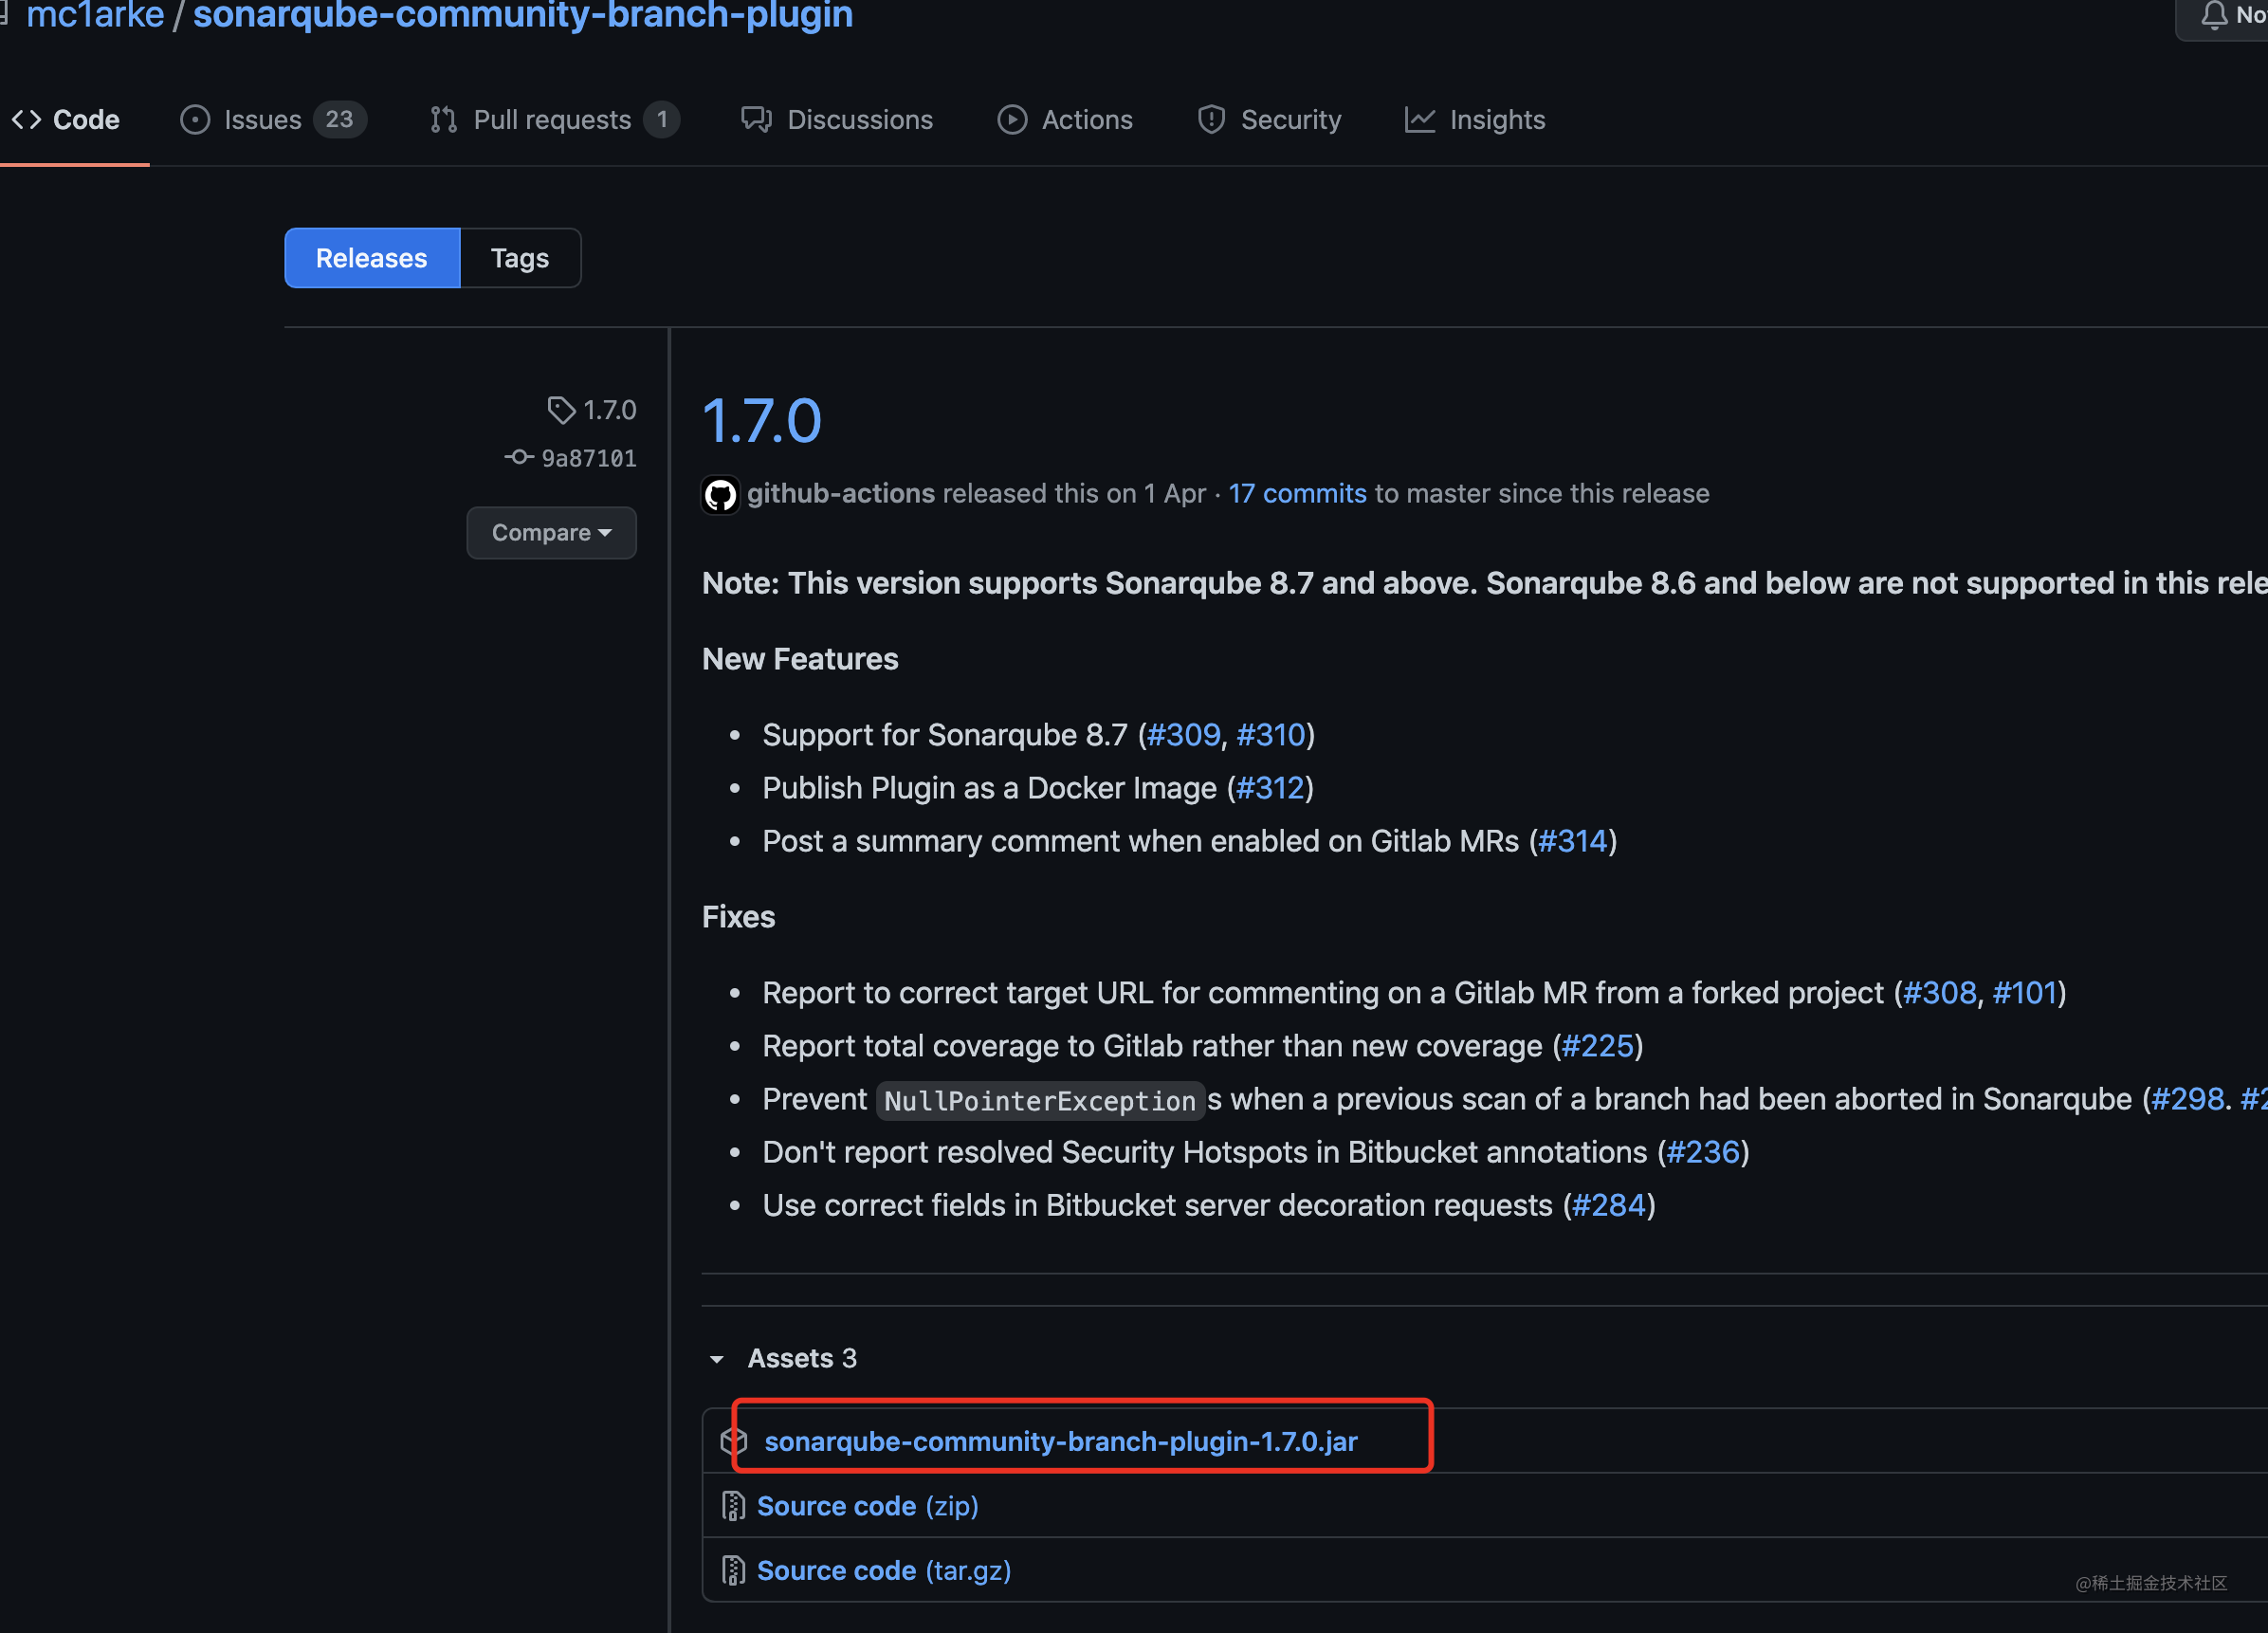Click the package icon next to the jar asset
The width and height of the screenshot is (2268, 1633).
click(734, 1441)
